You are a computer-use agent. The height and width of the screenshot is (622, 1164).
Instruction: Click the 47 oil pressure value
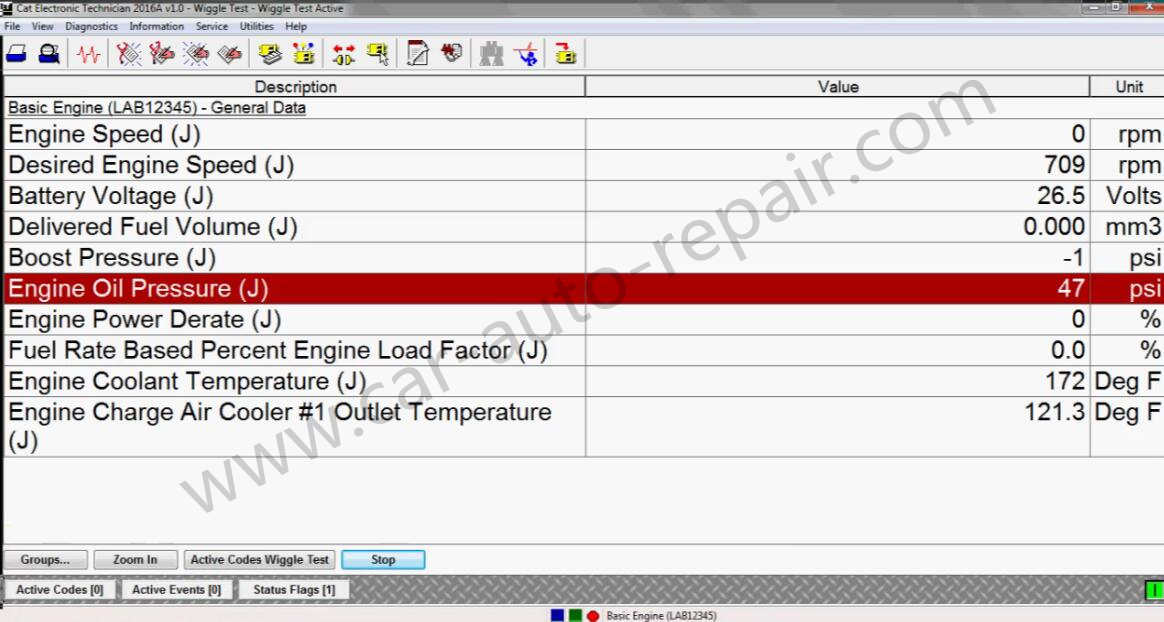tap(1071, 288)
